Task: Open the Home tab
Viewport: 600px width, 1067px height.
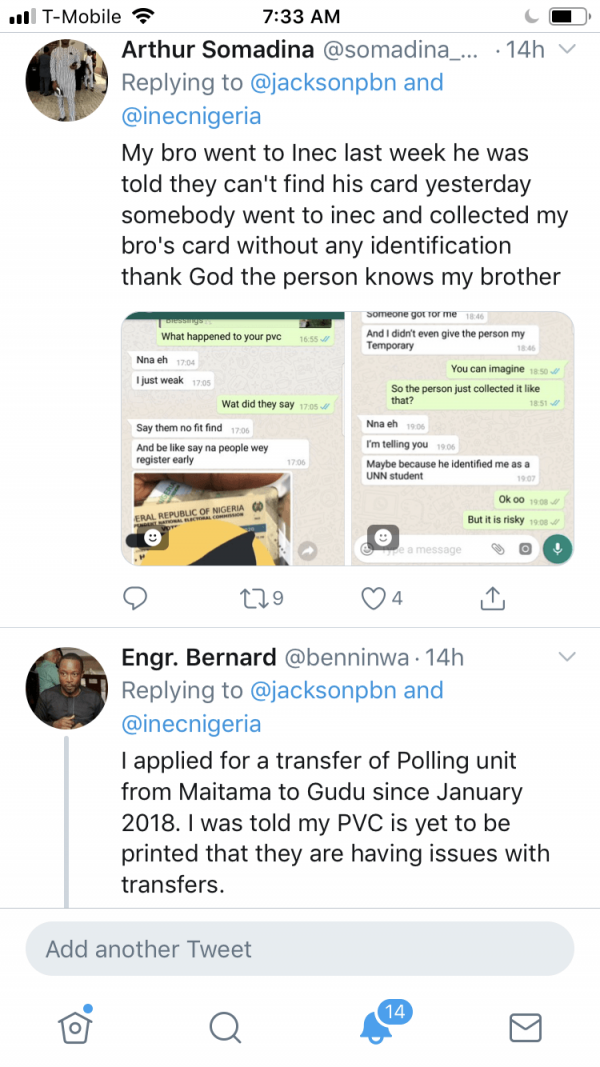Action: 75,1023
